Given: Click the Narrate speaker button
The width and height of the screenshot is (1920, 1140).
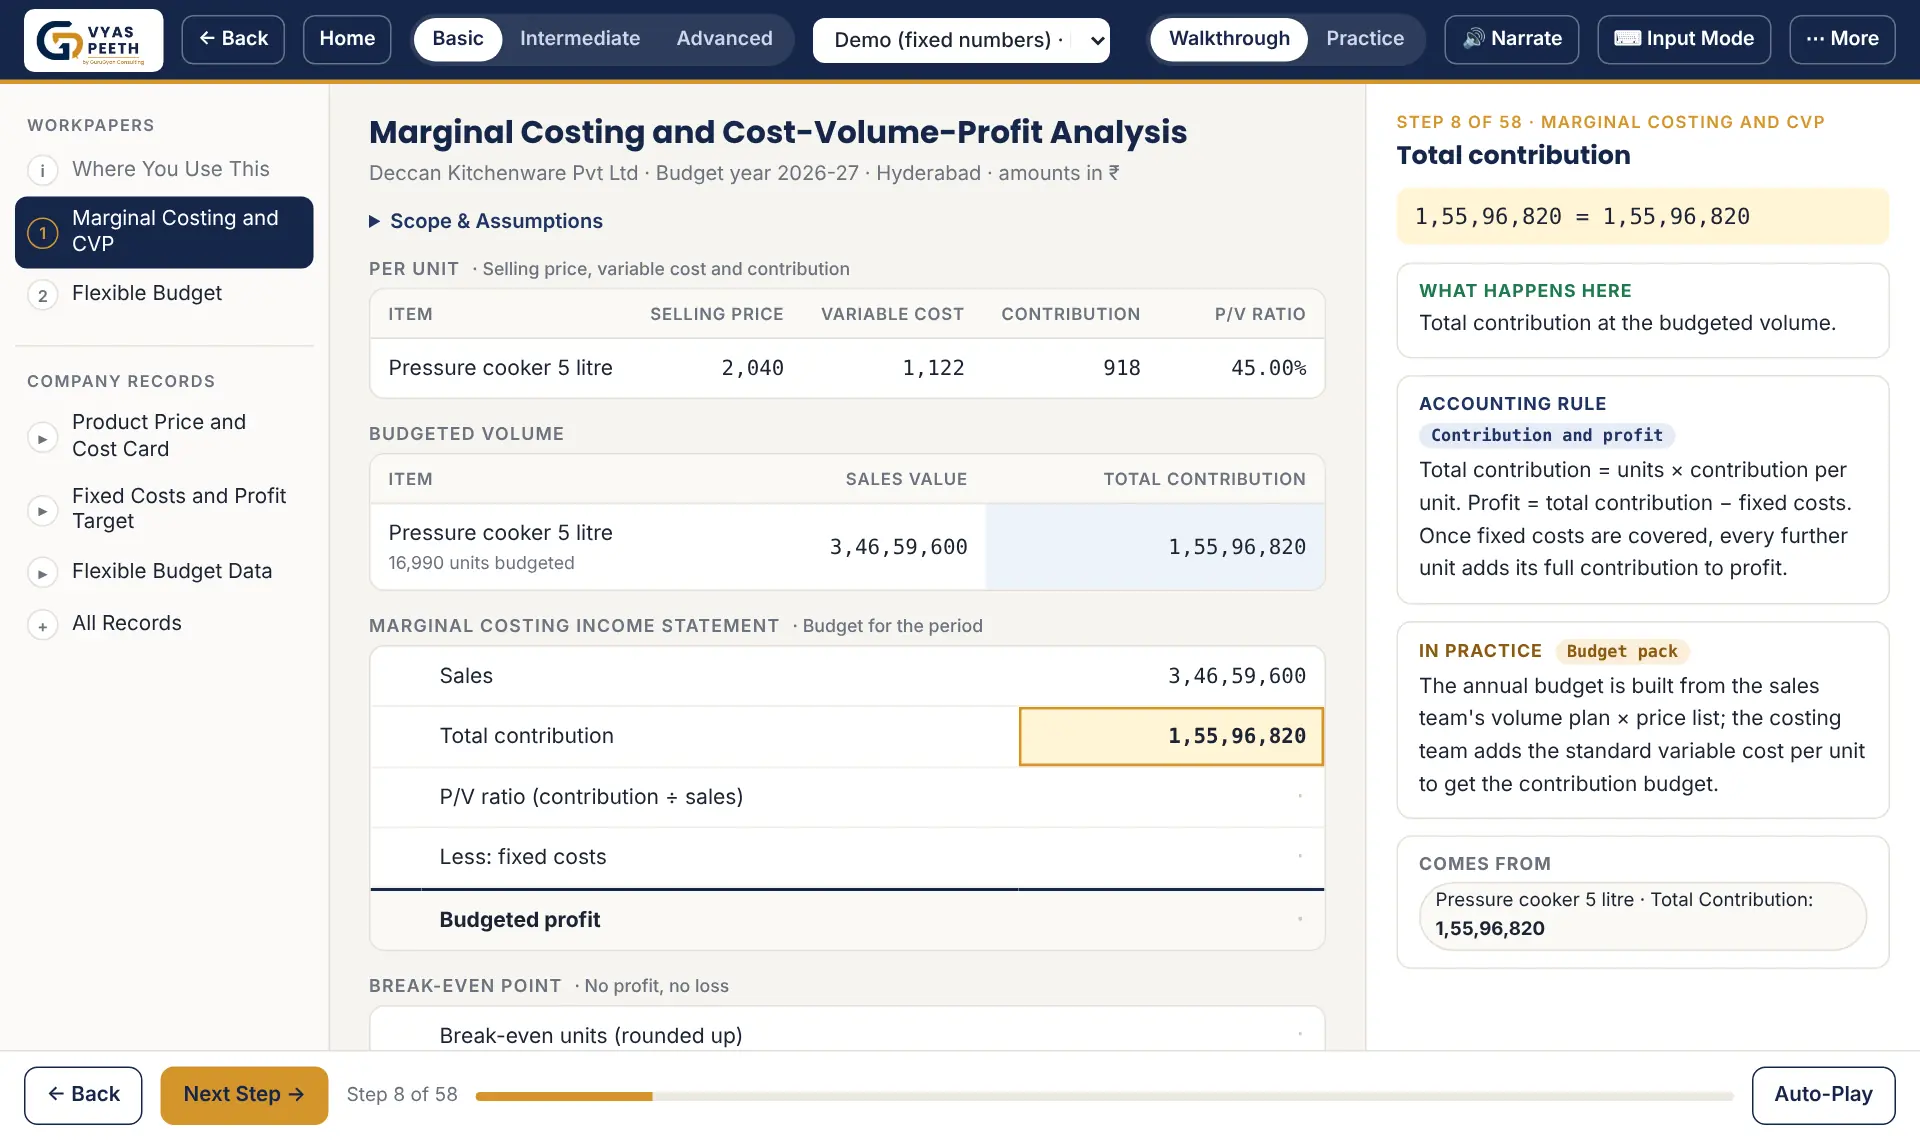Looking at the screenshot, I should [x=1511, y=40].
